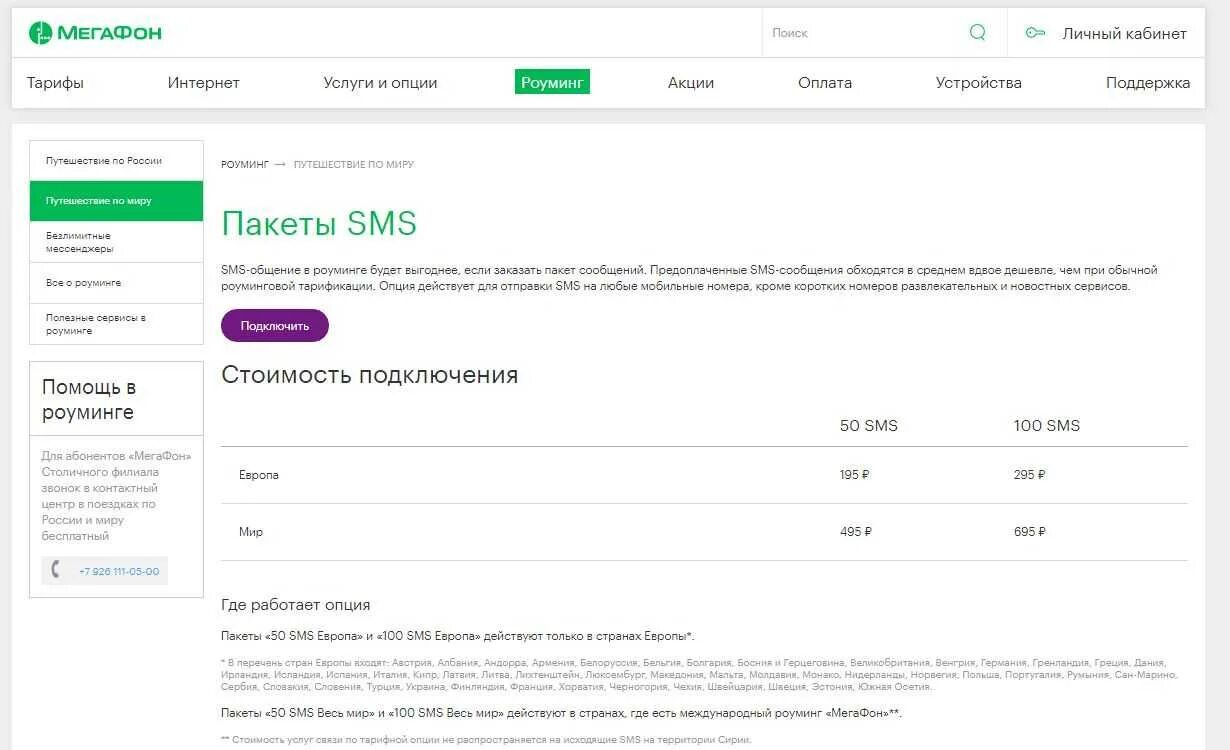Open the Устройства section

(x=979, y=83)
